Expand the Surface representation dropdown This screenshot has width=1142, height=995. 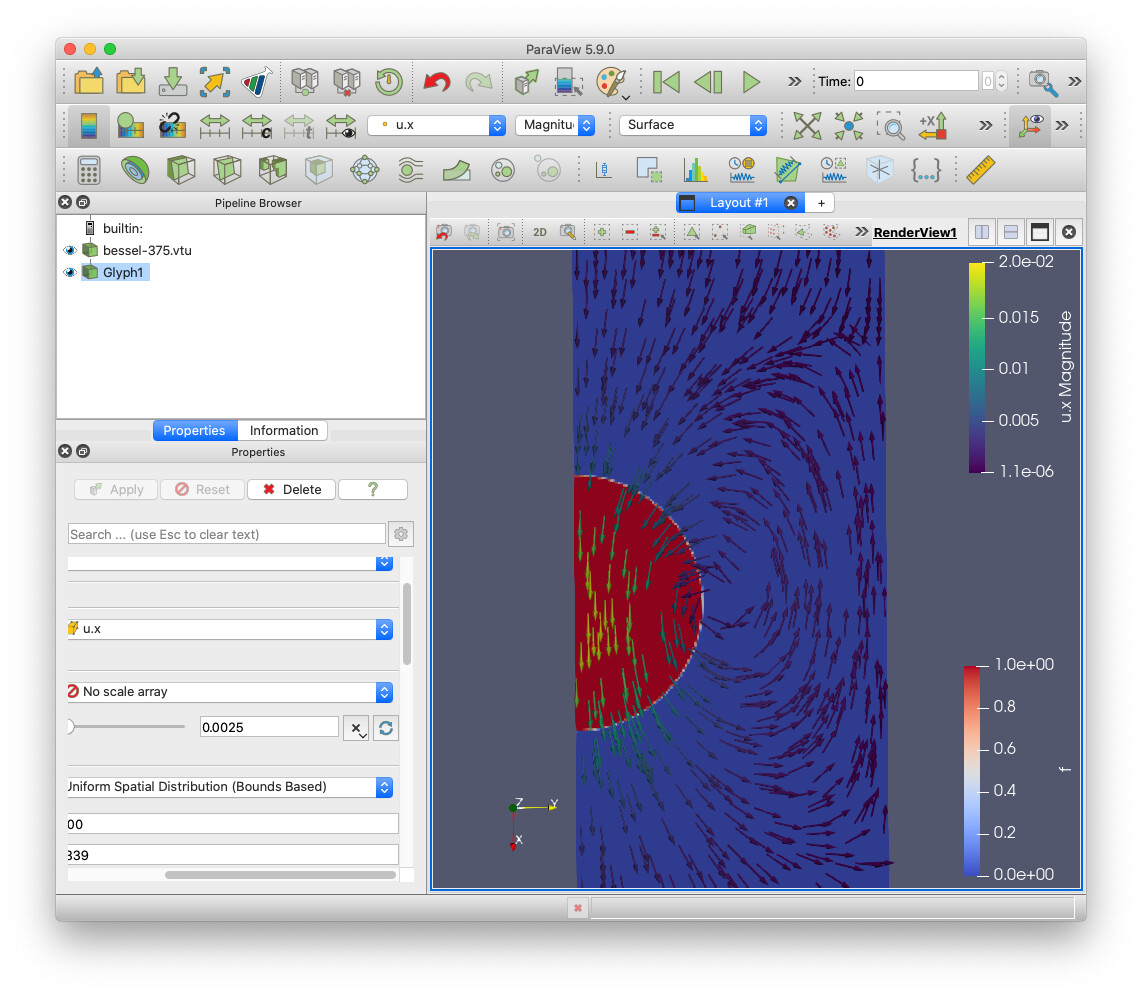point(692,125)
